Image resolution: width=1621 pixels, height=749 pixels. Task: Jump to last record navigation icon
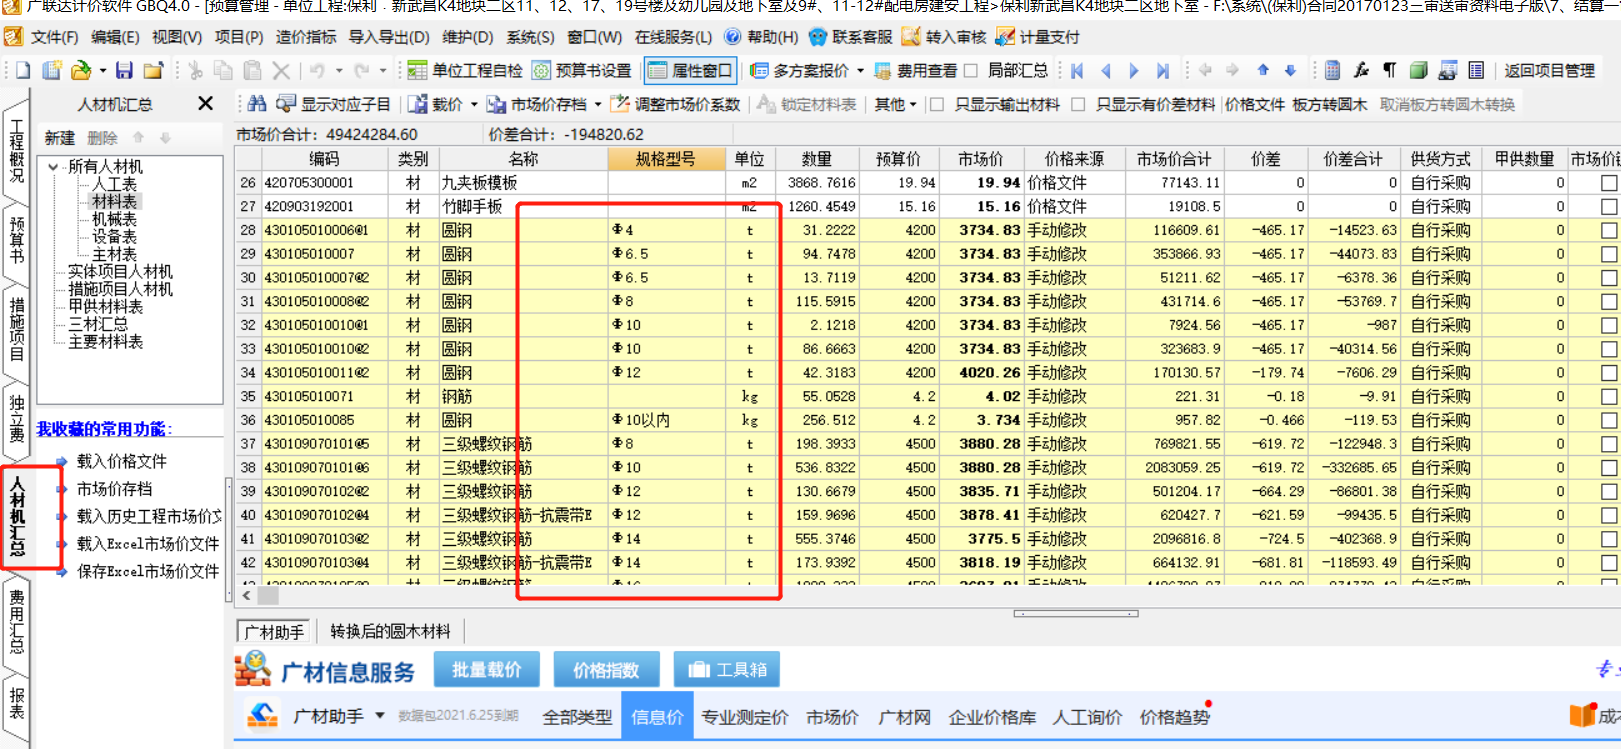(x=1162, y=70)
